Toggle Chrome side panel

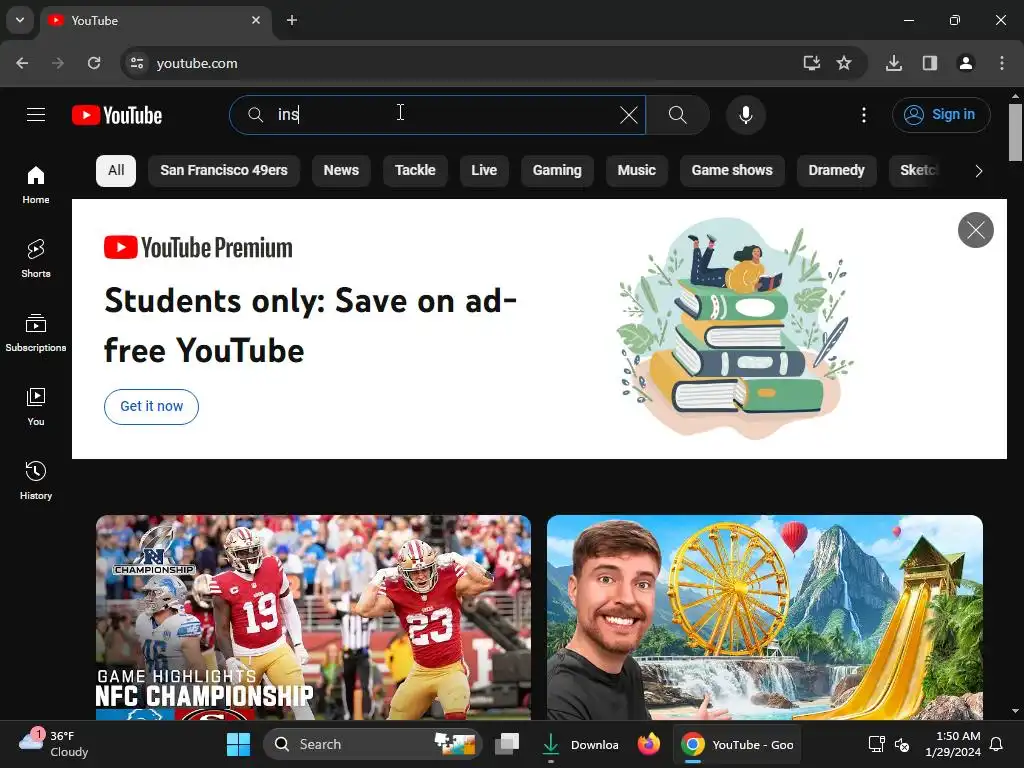pos(930,63)
